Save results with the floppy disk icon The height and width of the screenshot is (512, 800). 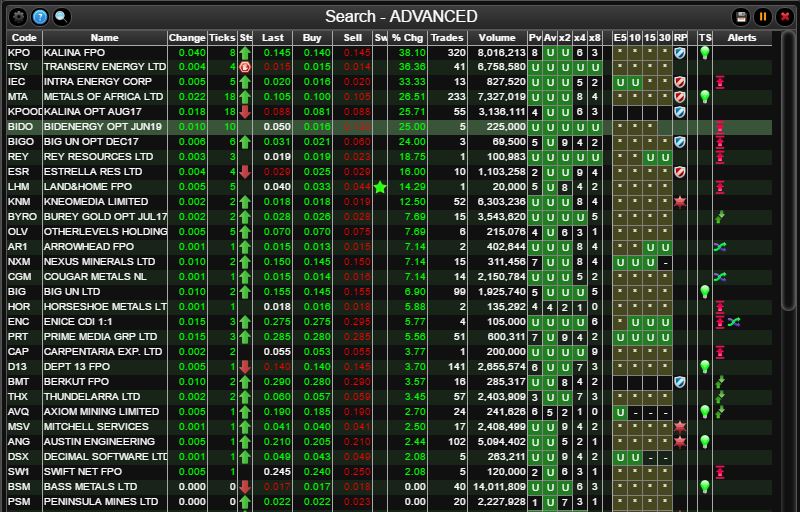pos(741,17)
